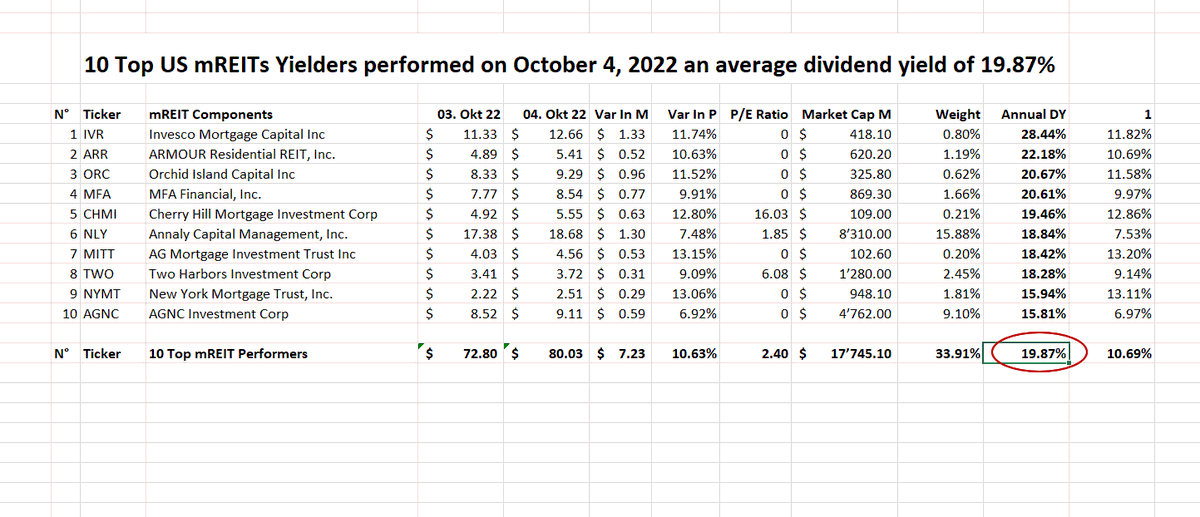Click the 'Ticker' header in the top row
1200x517 pixels.
click(101, 115)
